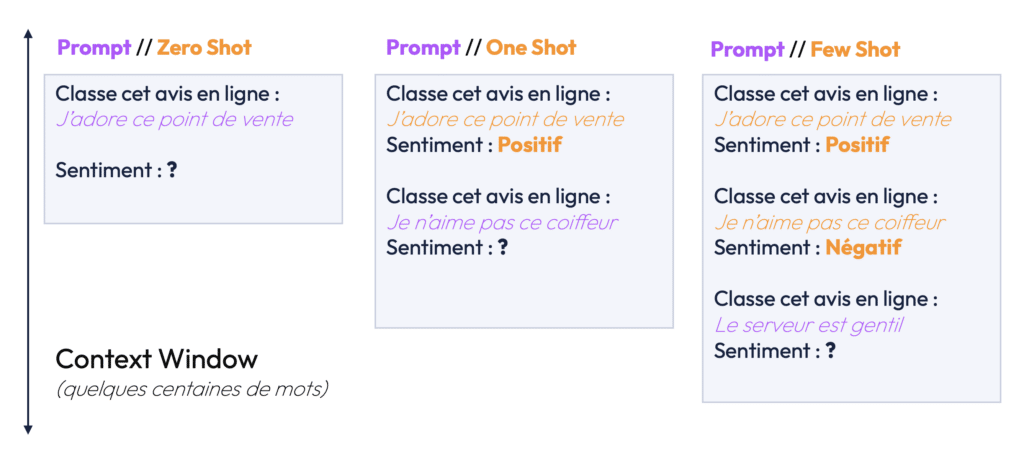
Task: Click purple 'J'adore ce point de vente' in Zero Shot
Action: coord(174,119)
